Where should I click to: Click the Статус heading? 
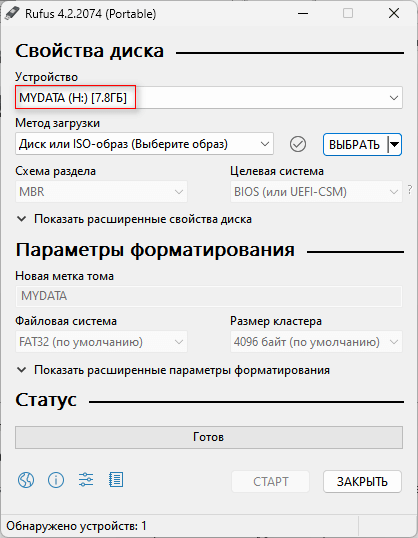pos(46,400)
